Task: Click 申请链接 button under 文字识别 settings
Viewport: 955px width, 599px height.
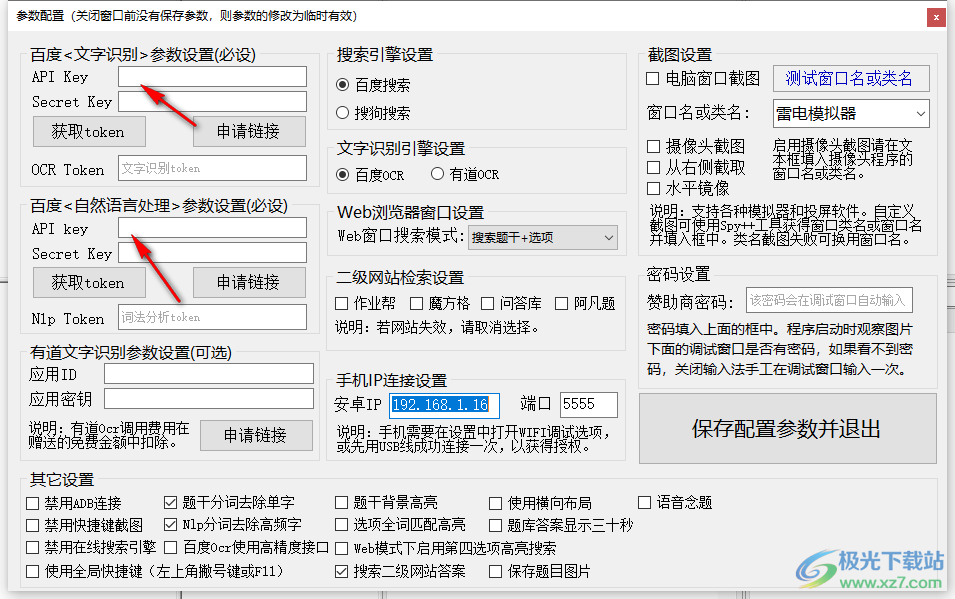Action: point(249,132)
